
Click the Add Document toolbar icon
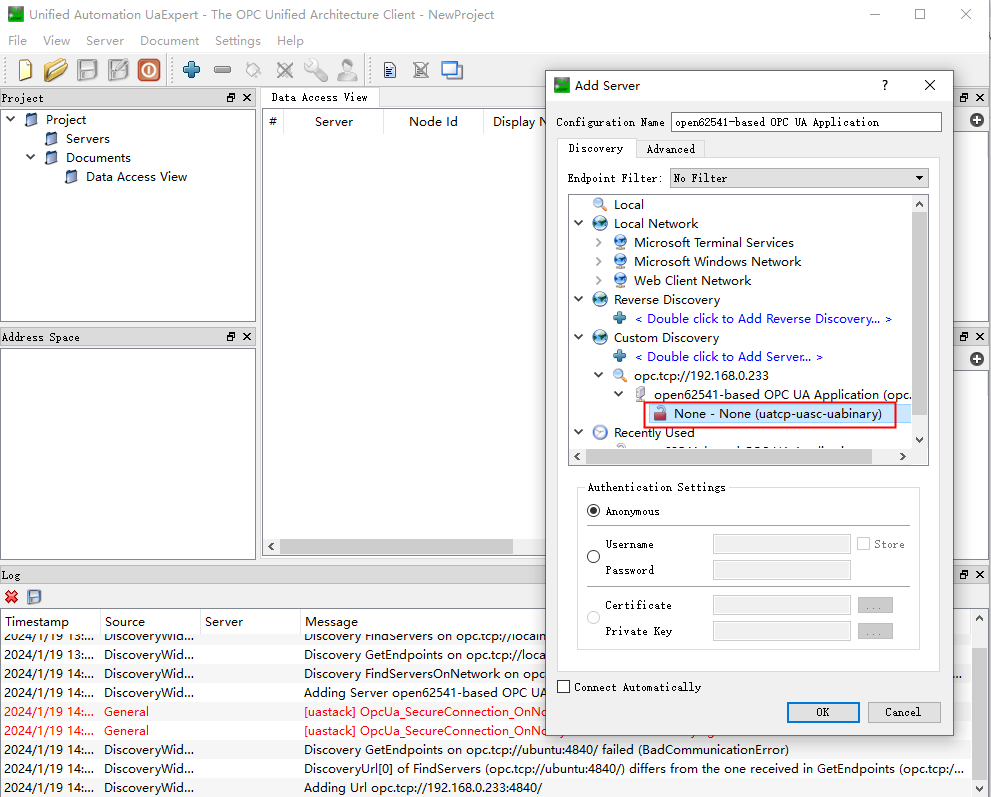pyautogui.click(x=390, y=70)
